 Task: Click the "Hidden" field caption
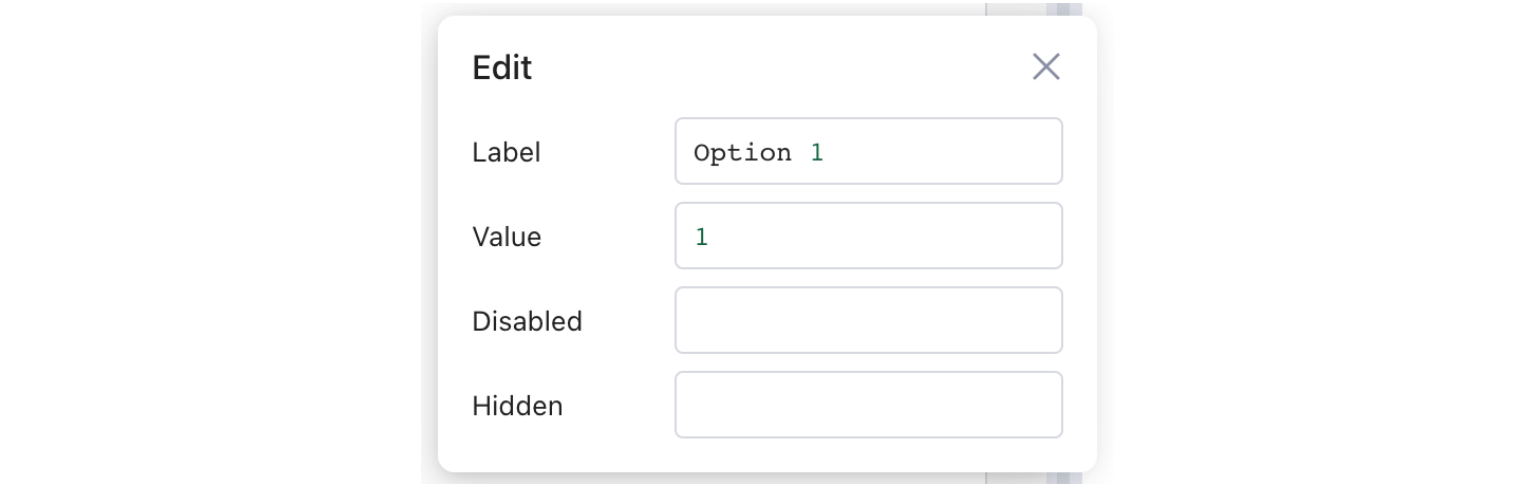(517, 406)
